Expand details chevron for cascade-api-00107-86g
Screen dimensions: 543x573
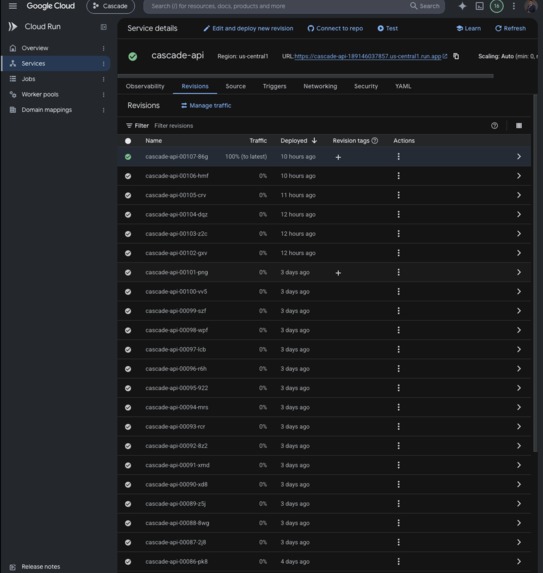tap(519, 156)
